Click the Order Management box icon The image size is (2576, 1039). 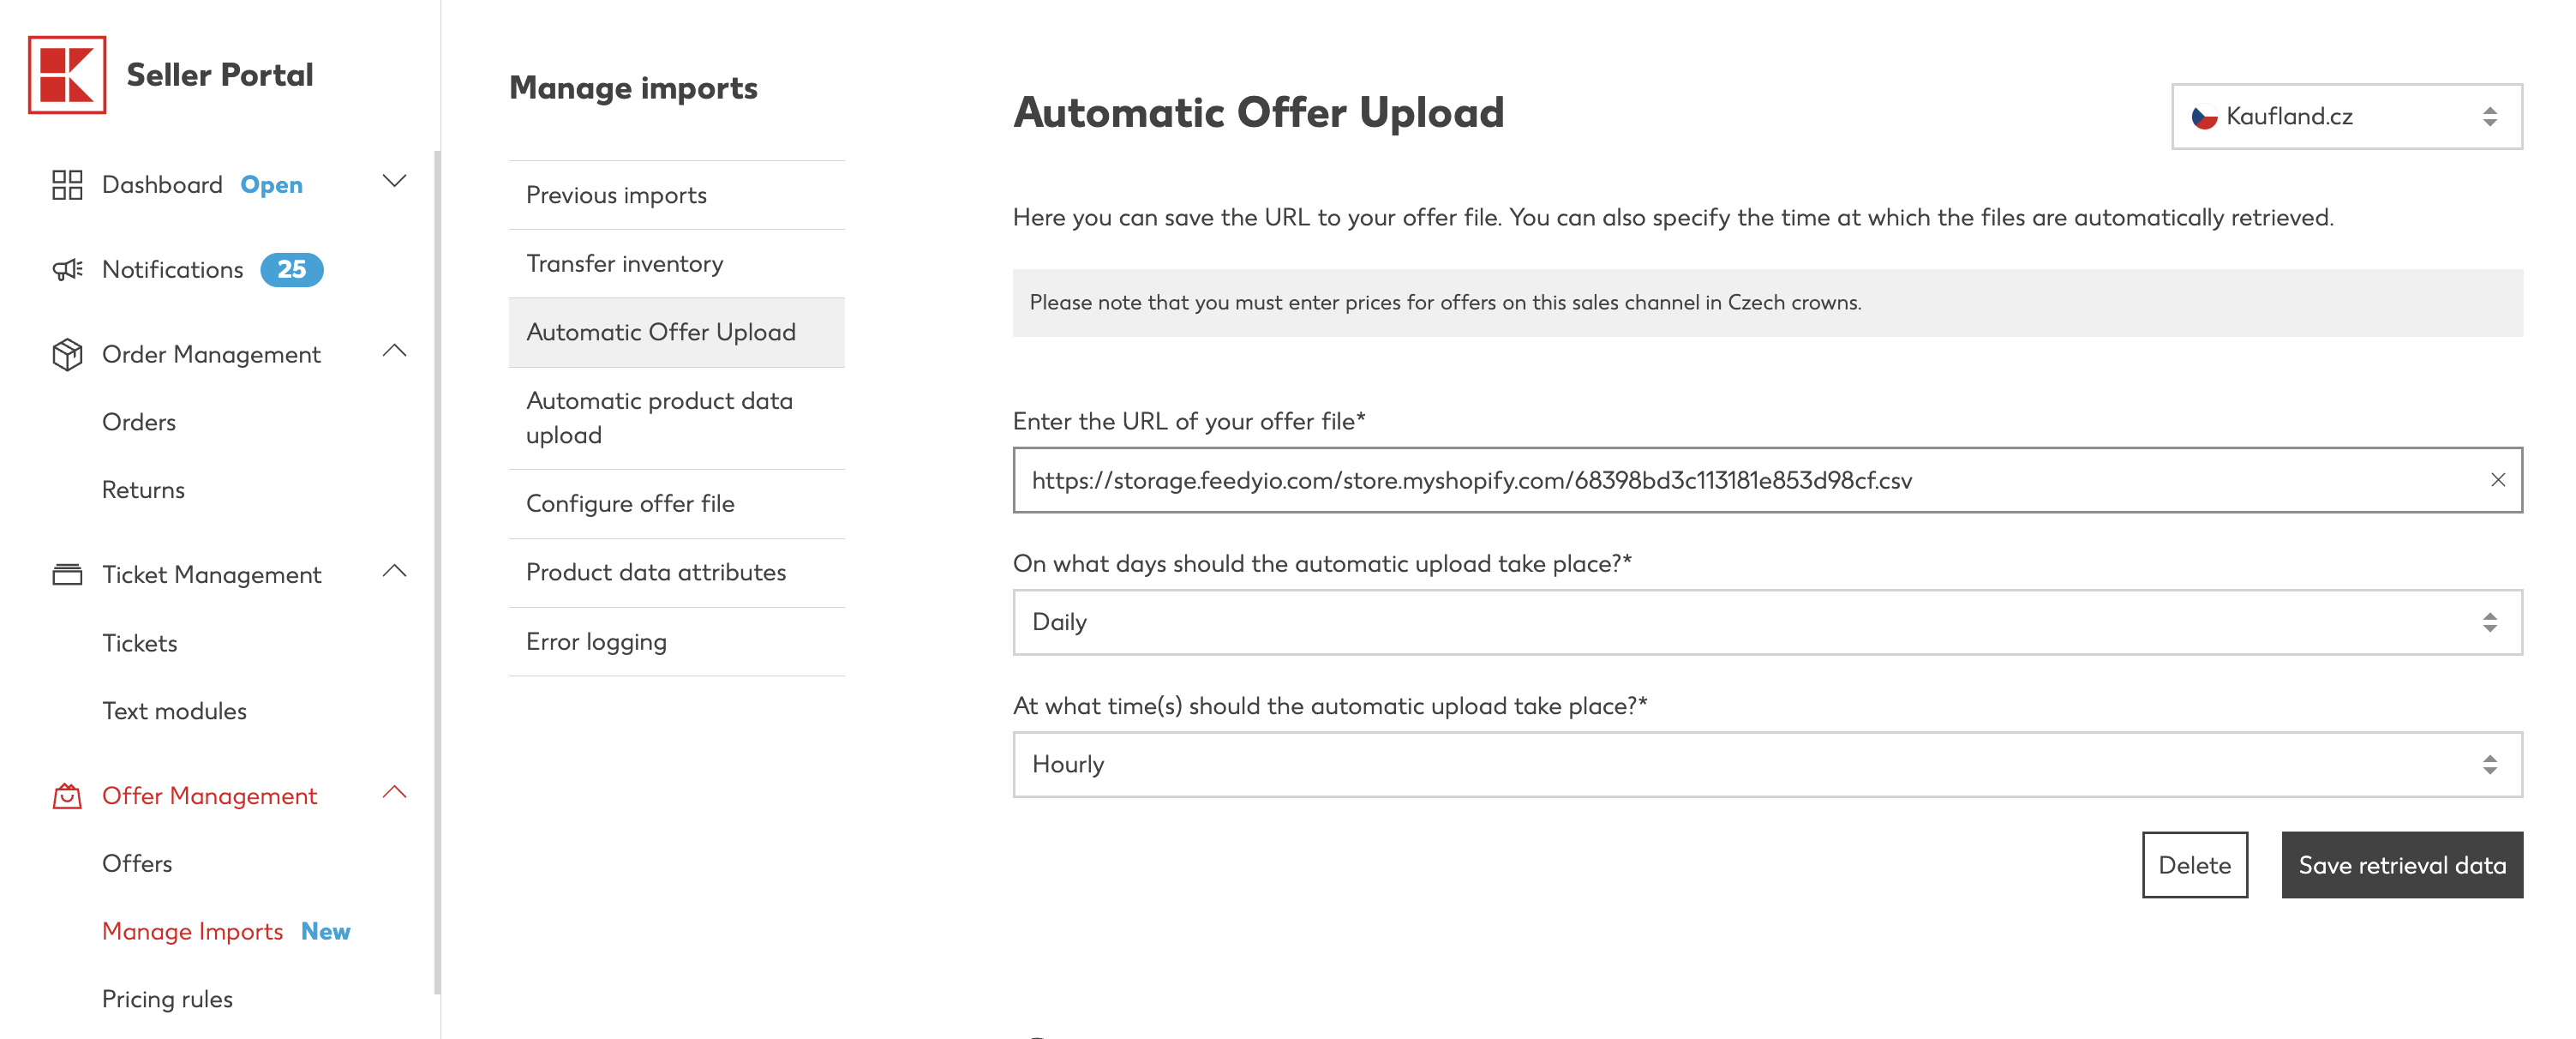tap(67, 355)
